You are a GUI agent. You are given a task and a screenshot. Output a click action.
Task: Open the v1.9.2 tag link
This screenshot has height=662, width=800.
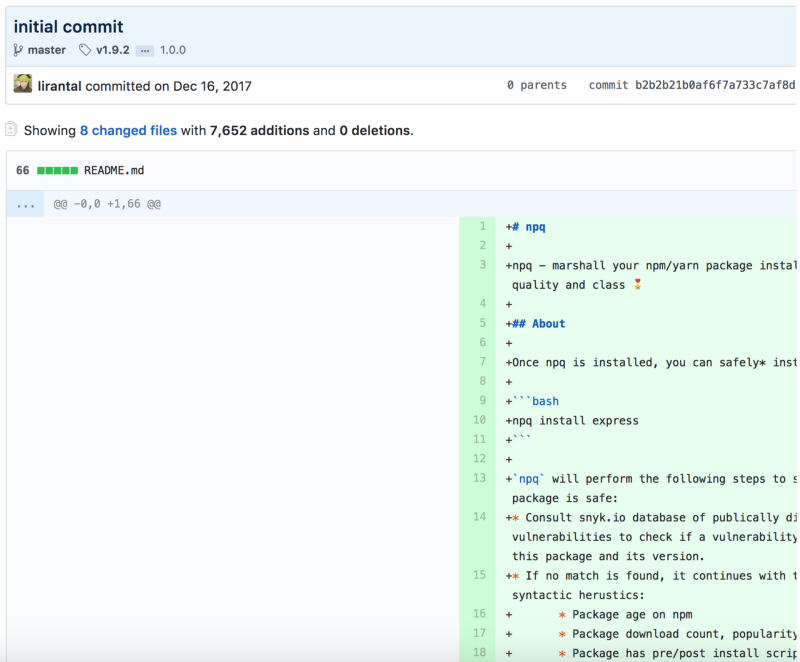[112, 50]
